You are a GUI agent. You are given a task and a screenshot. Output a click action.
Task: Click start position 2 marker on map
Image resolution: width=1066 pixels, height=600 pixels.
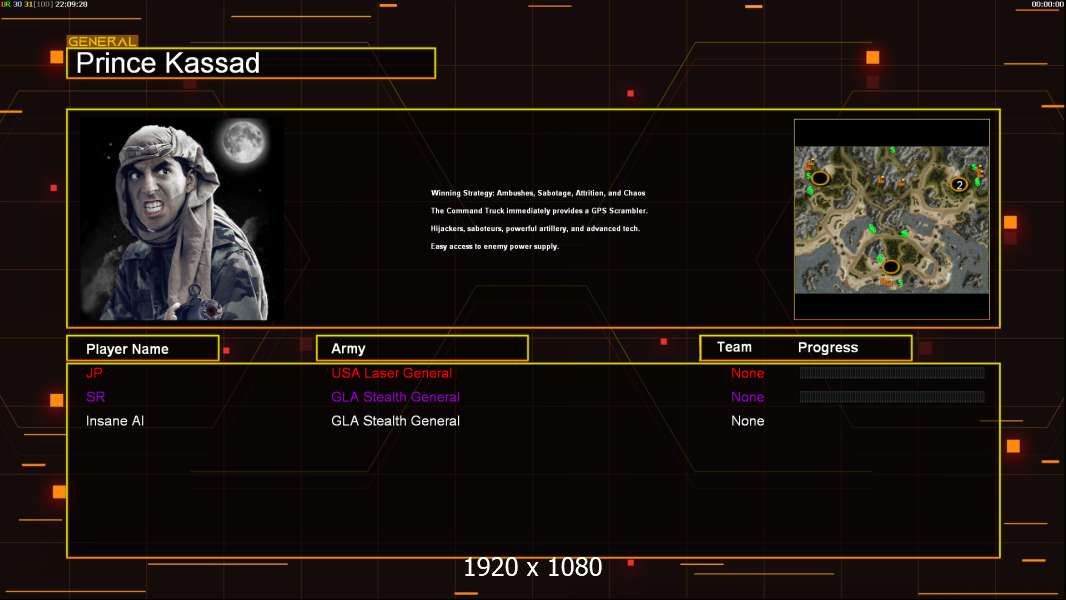pyautogui.click(x=959, y=184)
